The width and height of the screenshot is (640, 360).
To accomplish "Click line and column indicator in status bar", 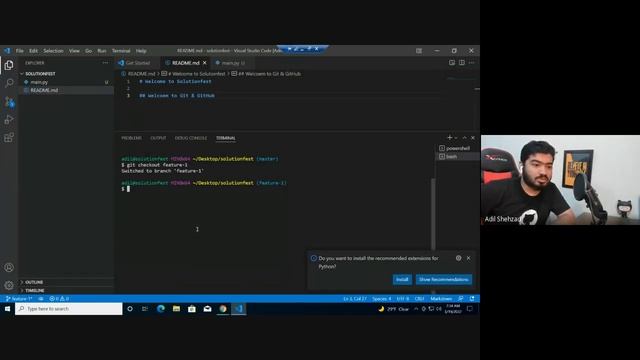I will 355,298.
